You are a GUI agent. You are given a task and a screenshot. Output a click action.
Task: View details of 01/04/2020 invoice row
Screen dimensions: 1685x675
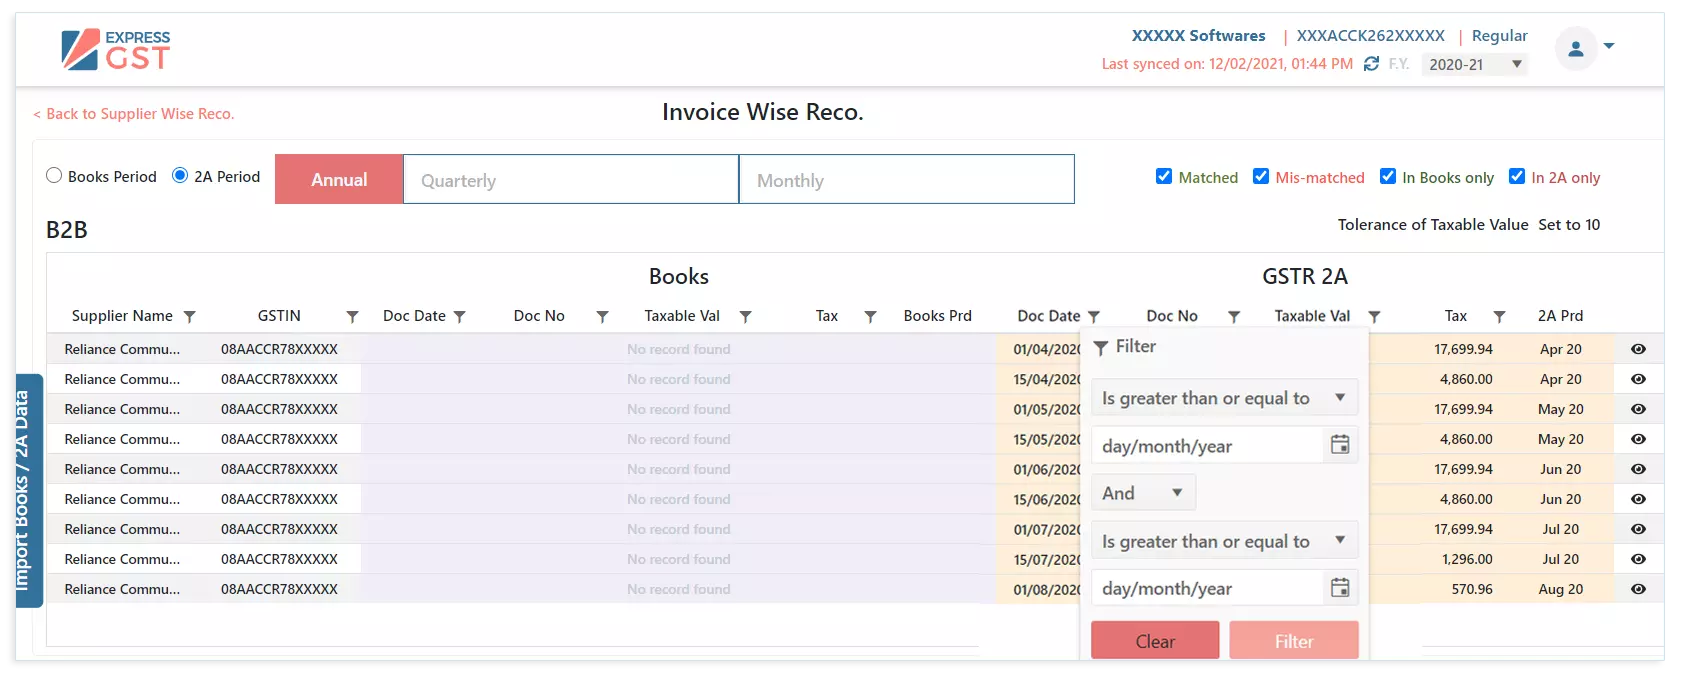(x=1638, y=349)
